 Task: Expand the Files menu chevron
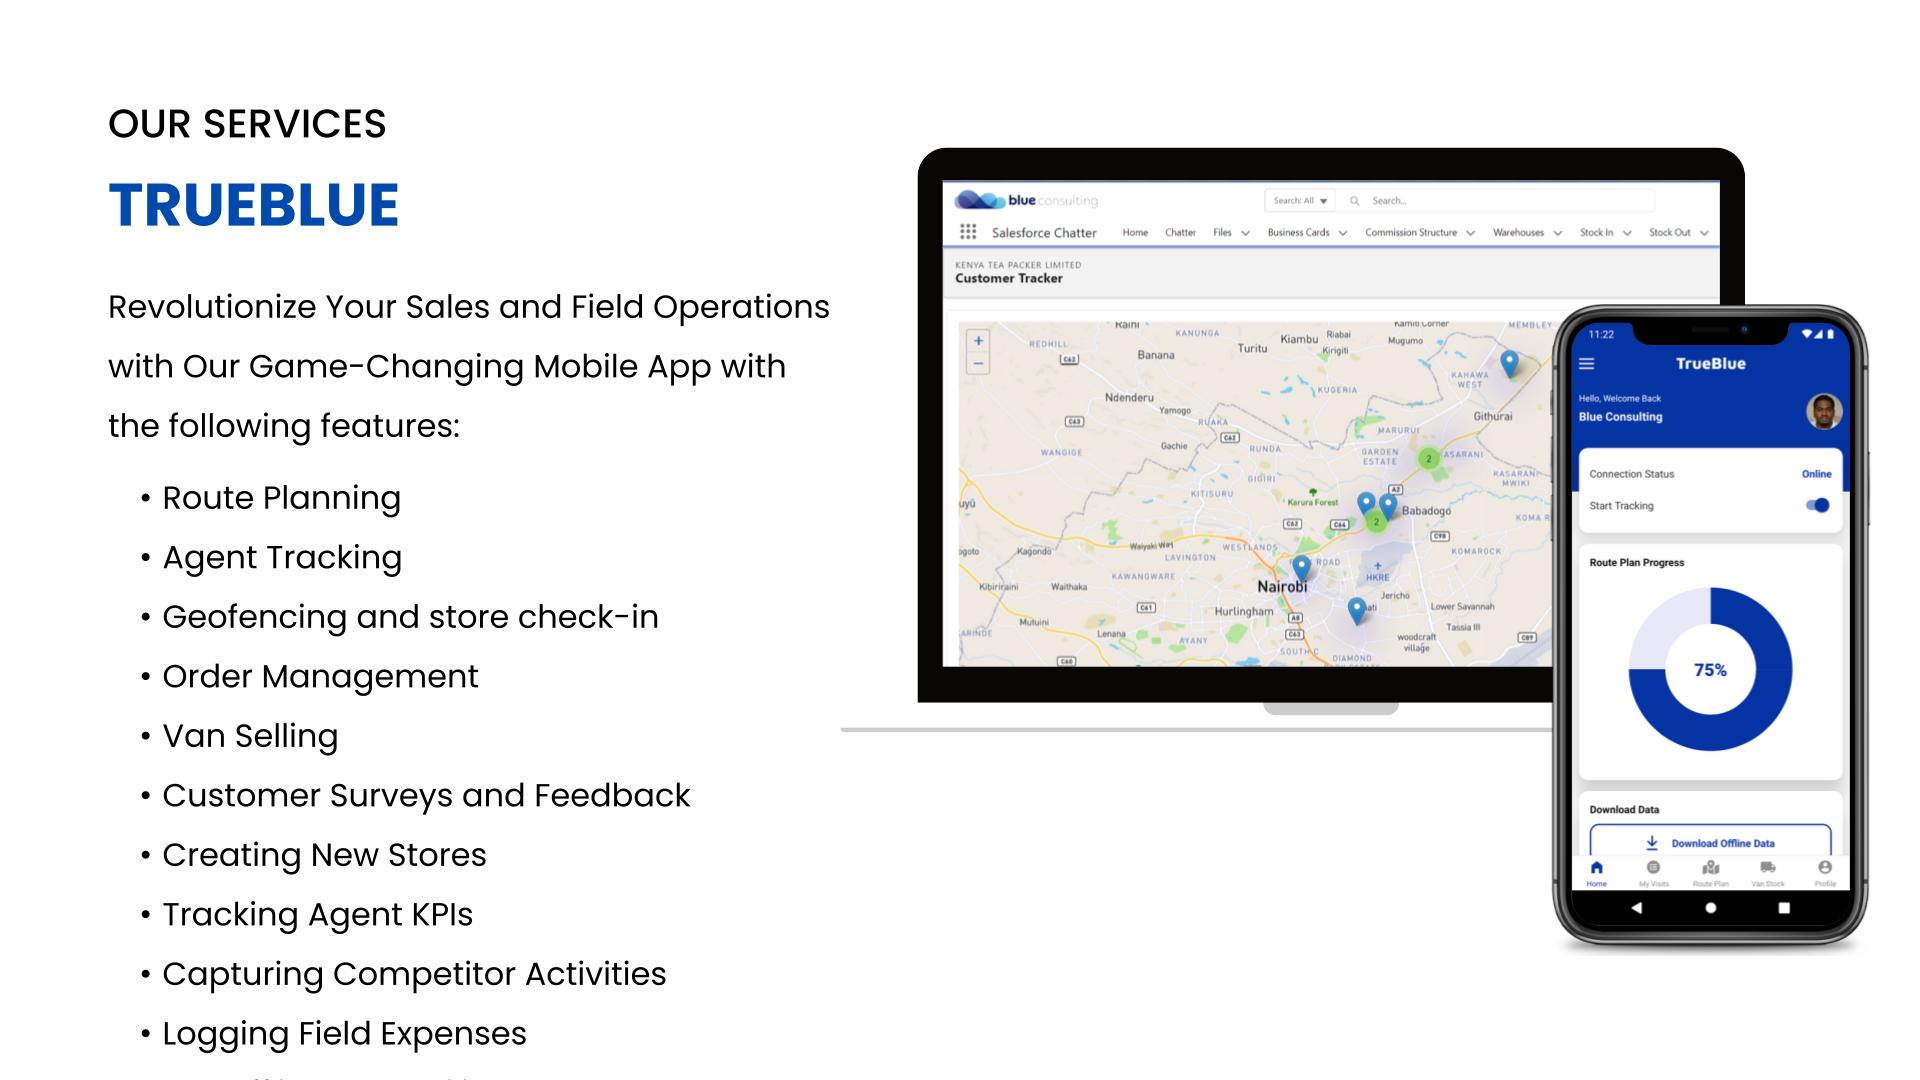tap(1245, 233)
